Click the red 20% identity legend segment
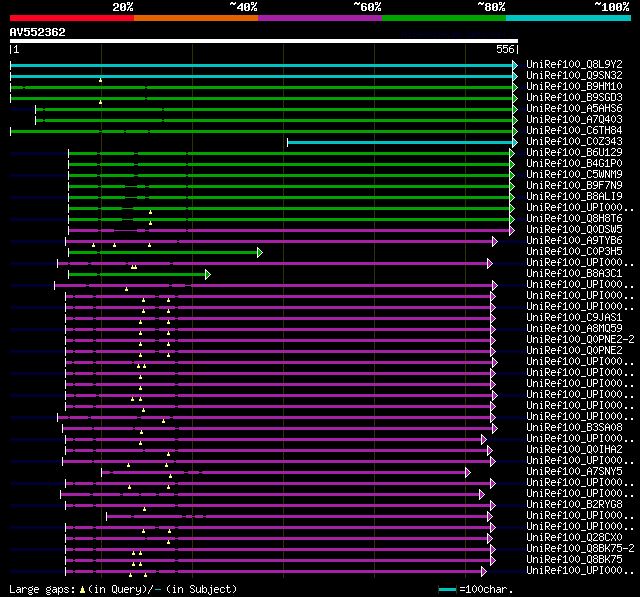Screen dimensions: 640x597 (72, 18)
